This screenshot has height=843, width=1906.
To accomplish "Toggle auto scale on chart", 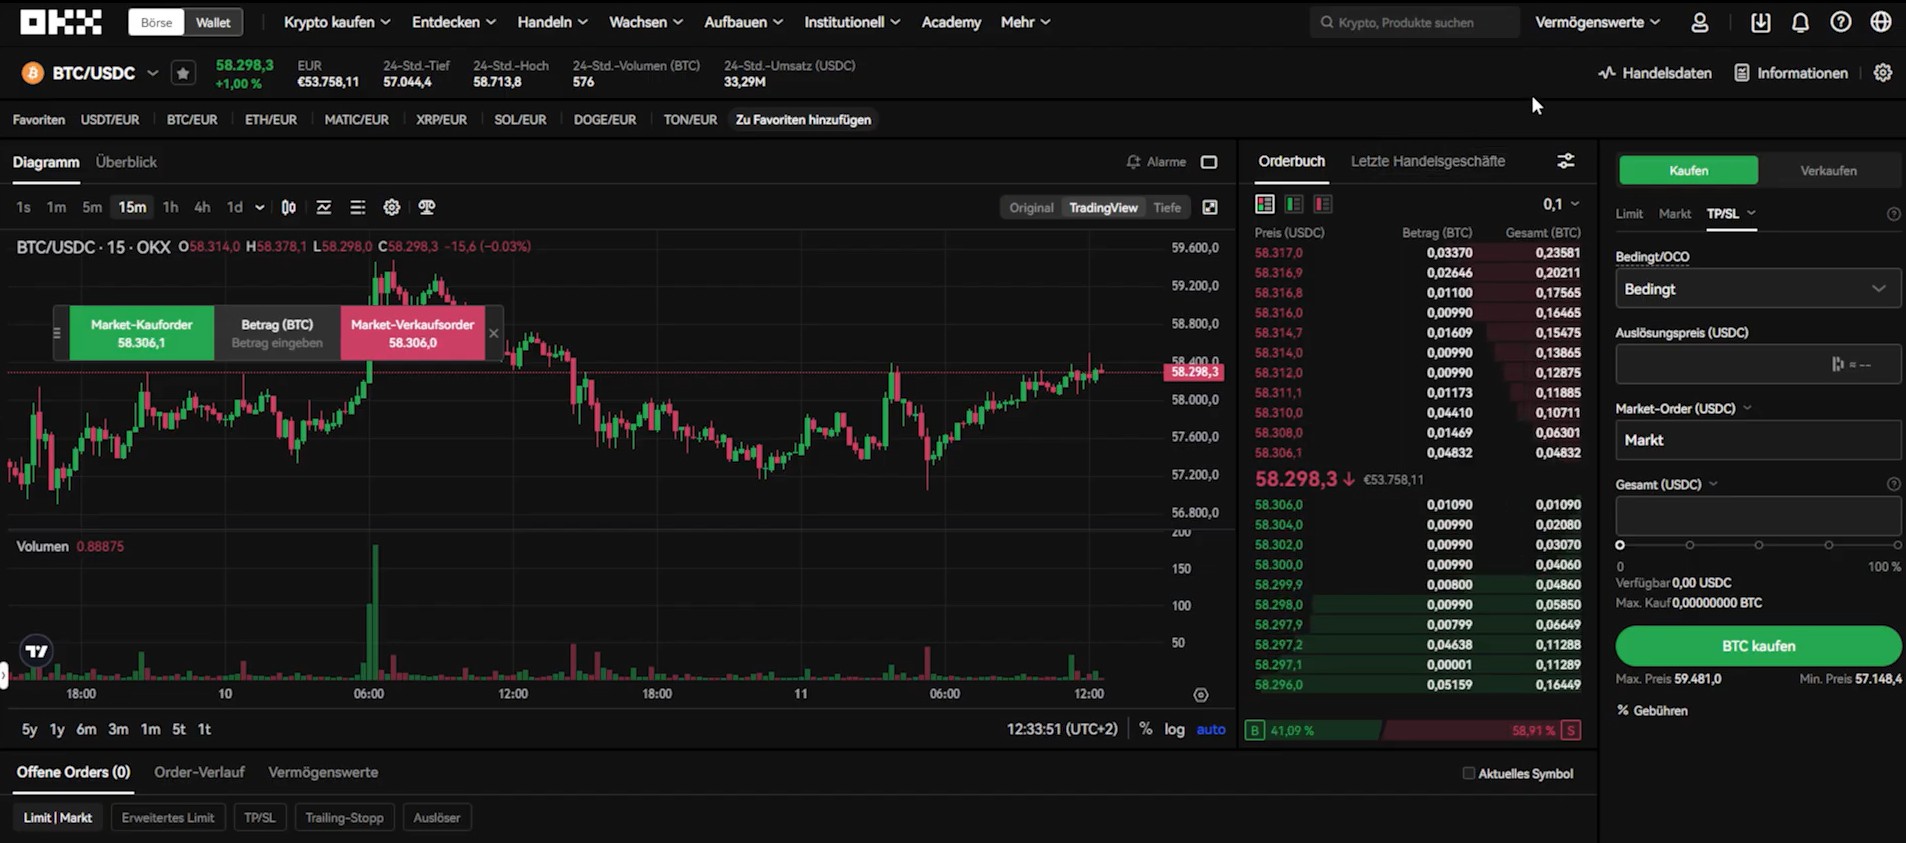I will [x=1211, y=729].
